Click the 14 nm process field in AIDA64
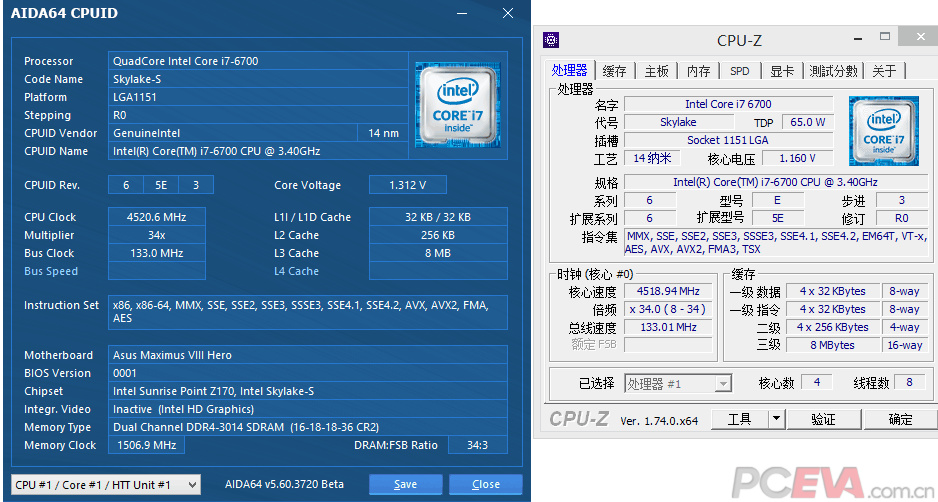This screenshot has height=502, width=938. pyautogui.click(x=383, y=133)
